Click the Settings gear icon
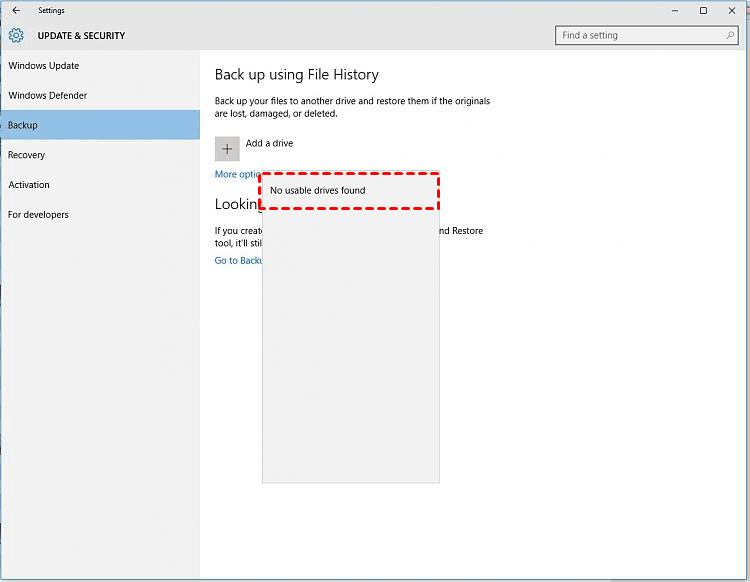This screenshot has height=582, width=750. tap(16, 36)
